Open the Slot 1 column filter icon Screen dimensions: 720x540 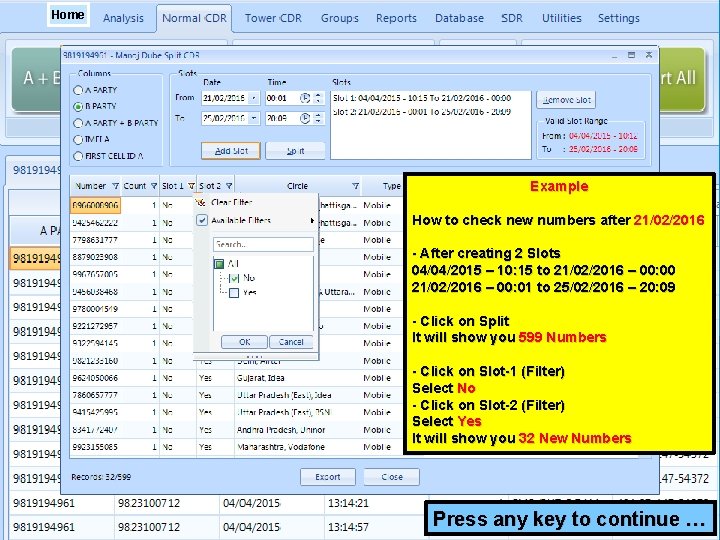point(191,186)
